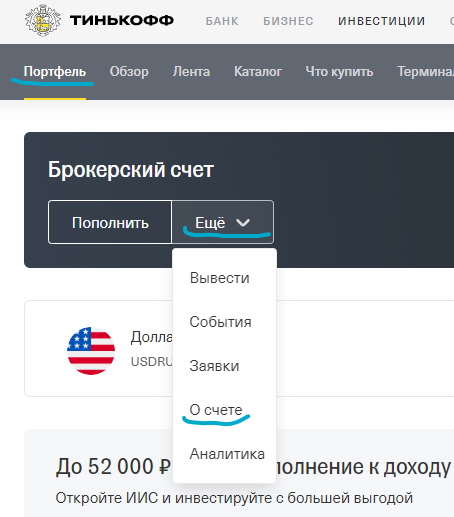Viewport: 454px width, 517px height.
Task: Open Аналитика from the dropdown
Action: pyautogui.click(x=227, y=454)
